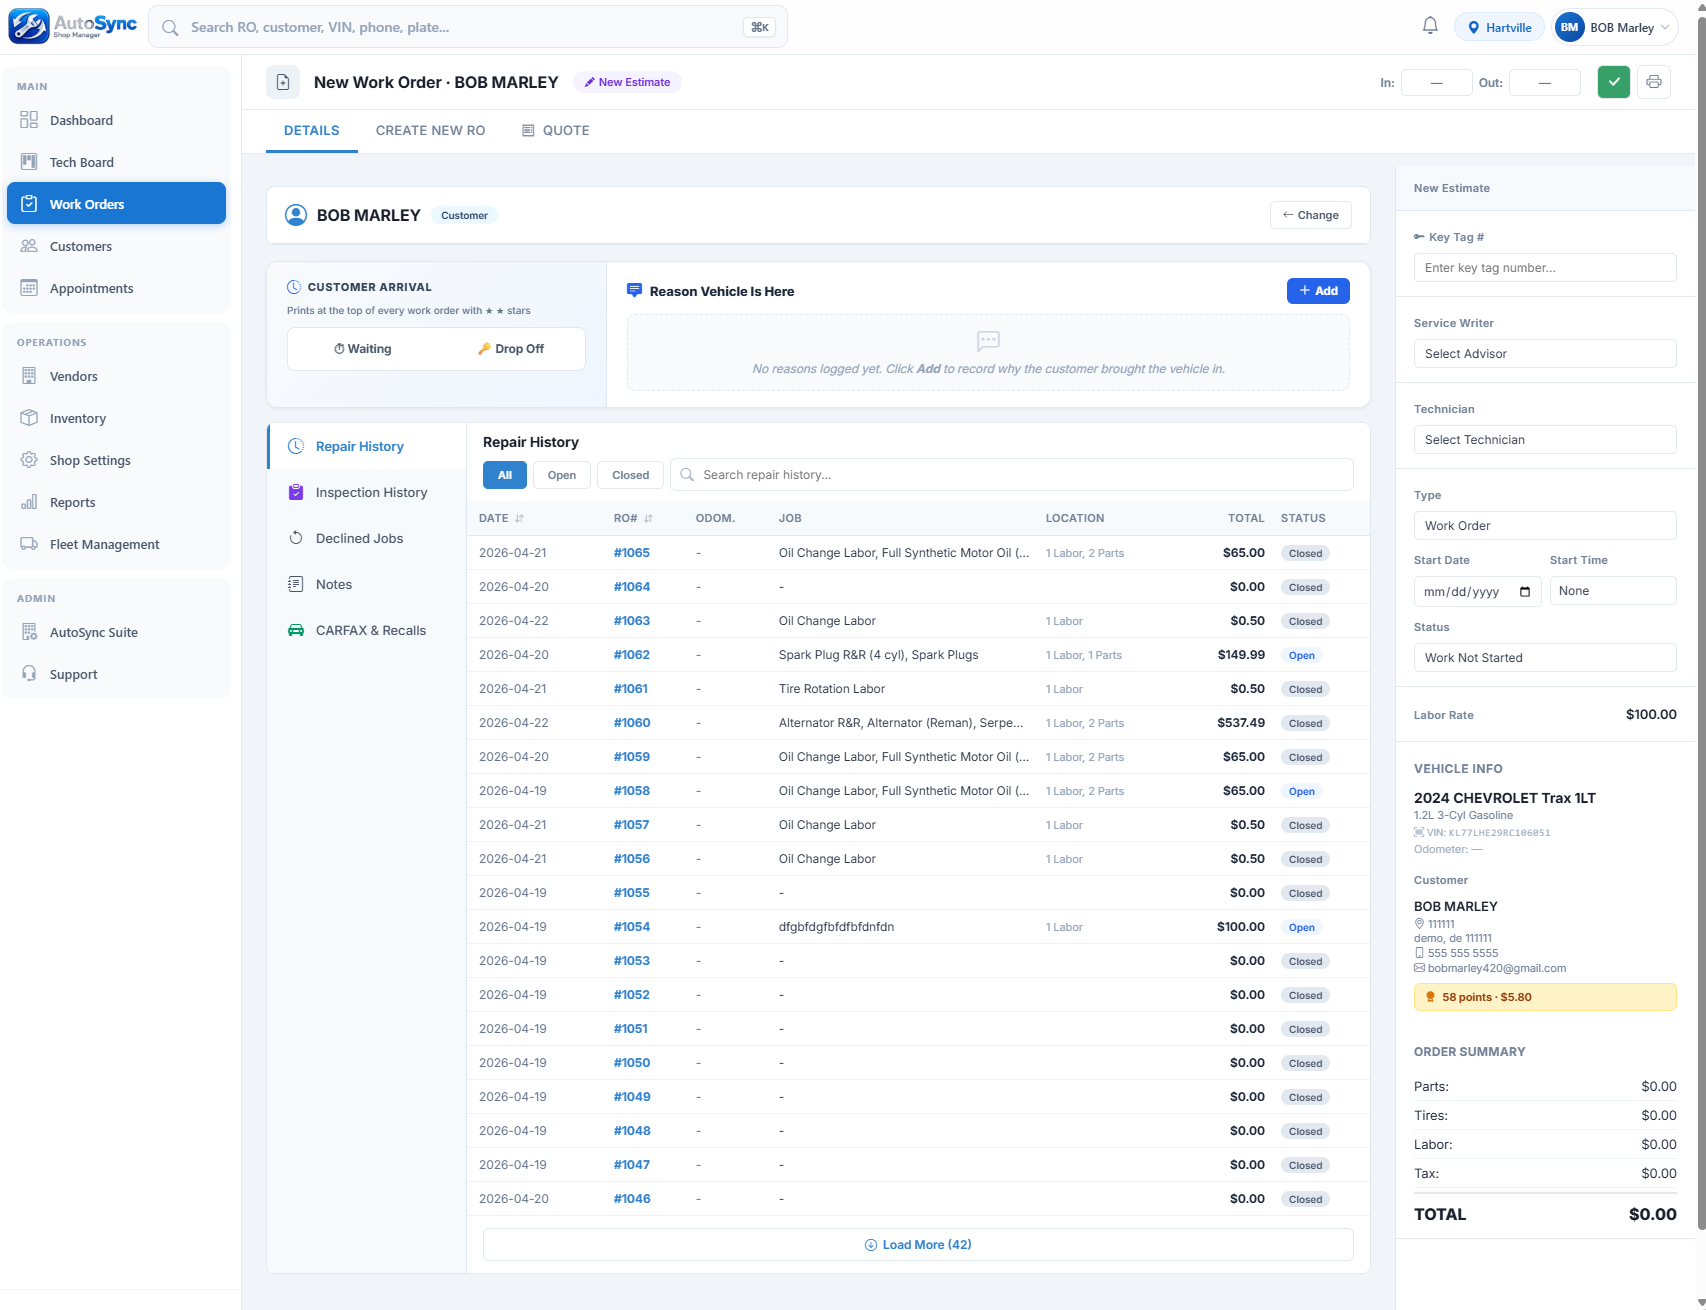Sort the table by the DATE column
Screen dimensions: 1706x1310
coord(501,518)
